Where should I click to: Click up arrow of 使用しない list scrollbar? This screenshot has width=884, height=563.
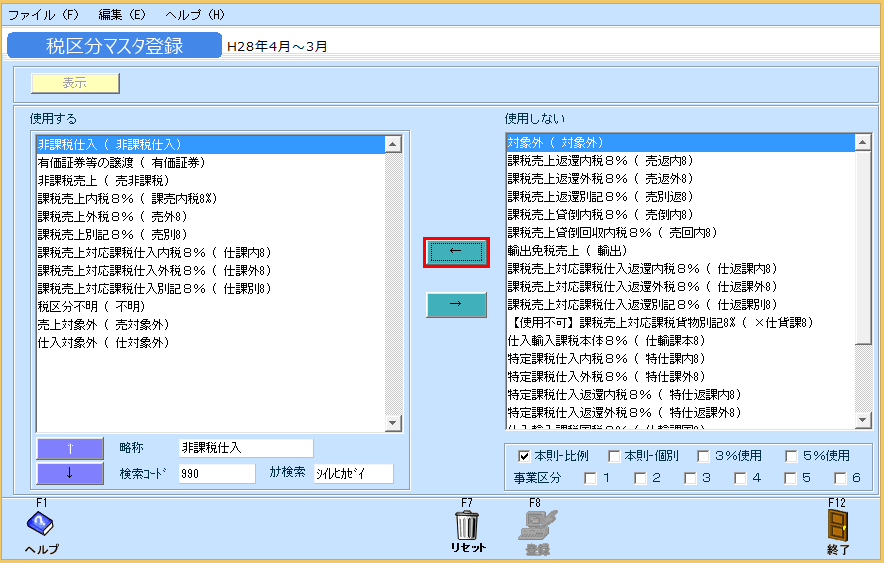pyautogui.click(x=863, y=143)
